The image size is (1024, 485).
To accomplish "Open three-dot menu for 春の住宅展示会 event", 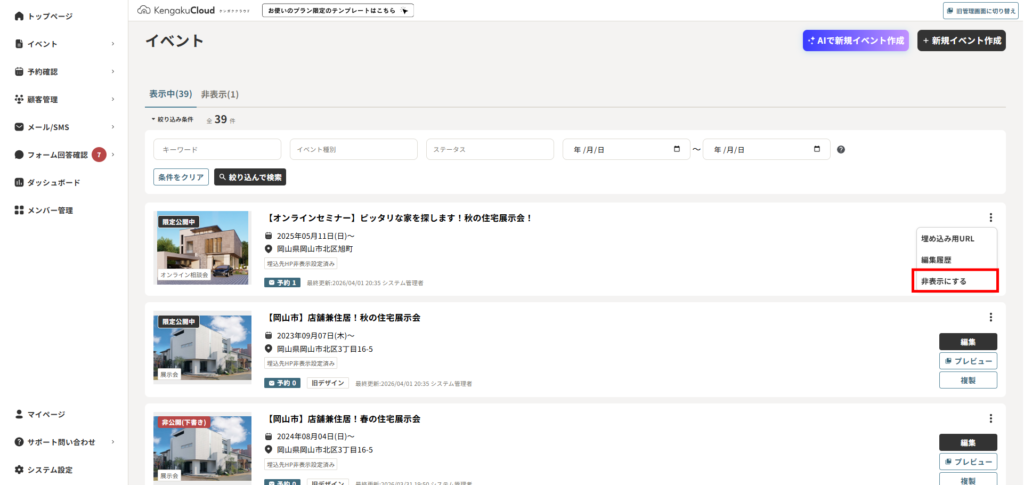I will [990, 418].
